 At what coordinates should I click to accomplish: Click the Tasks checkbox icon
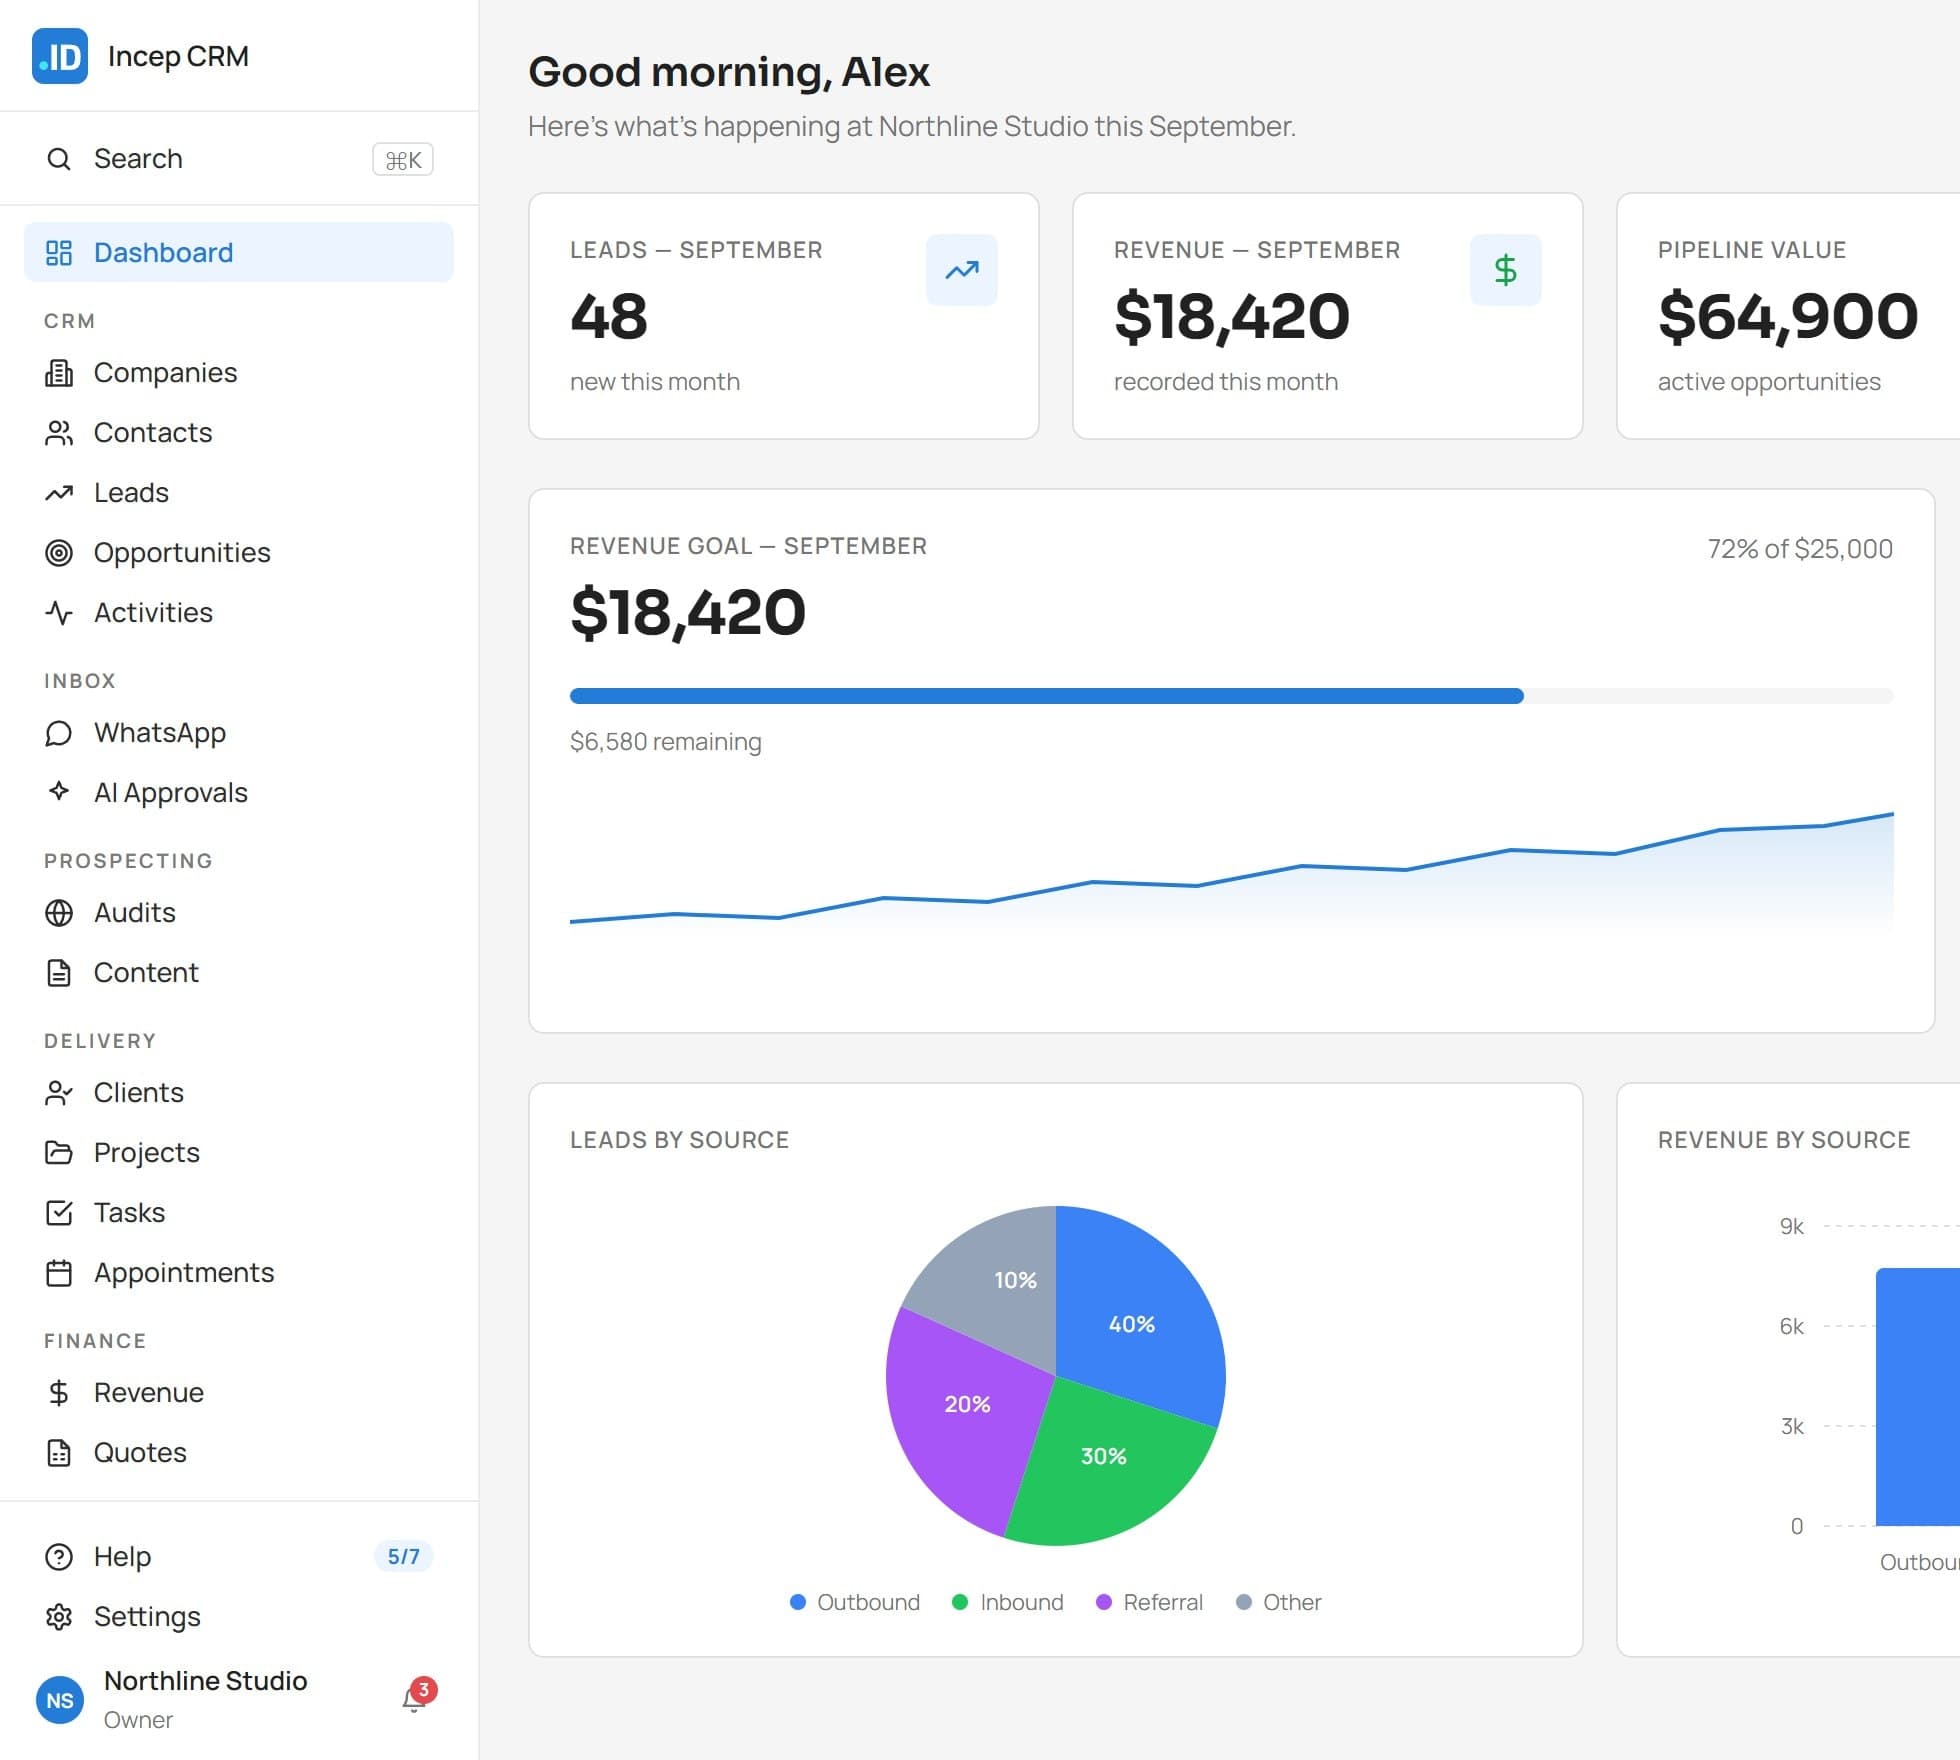click(x=59, y=1213)
